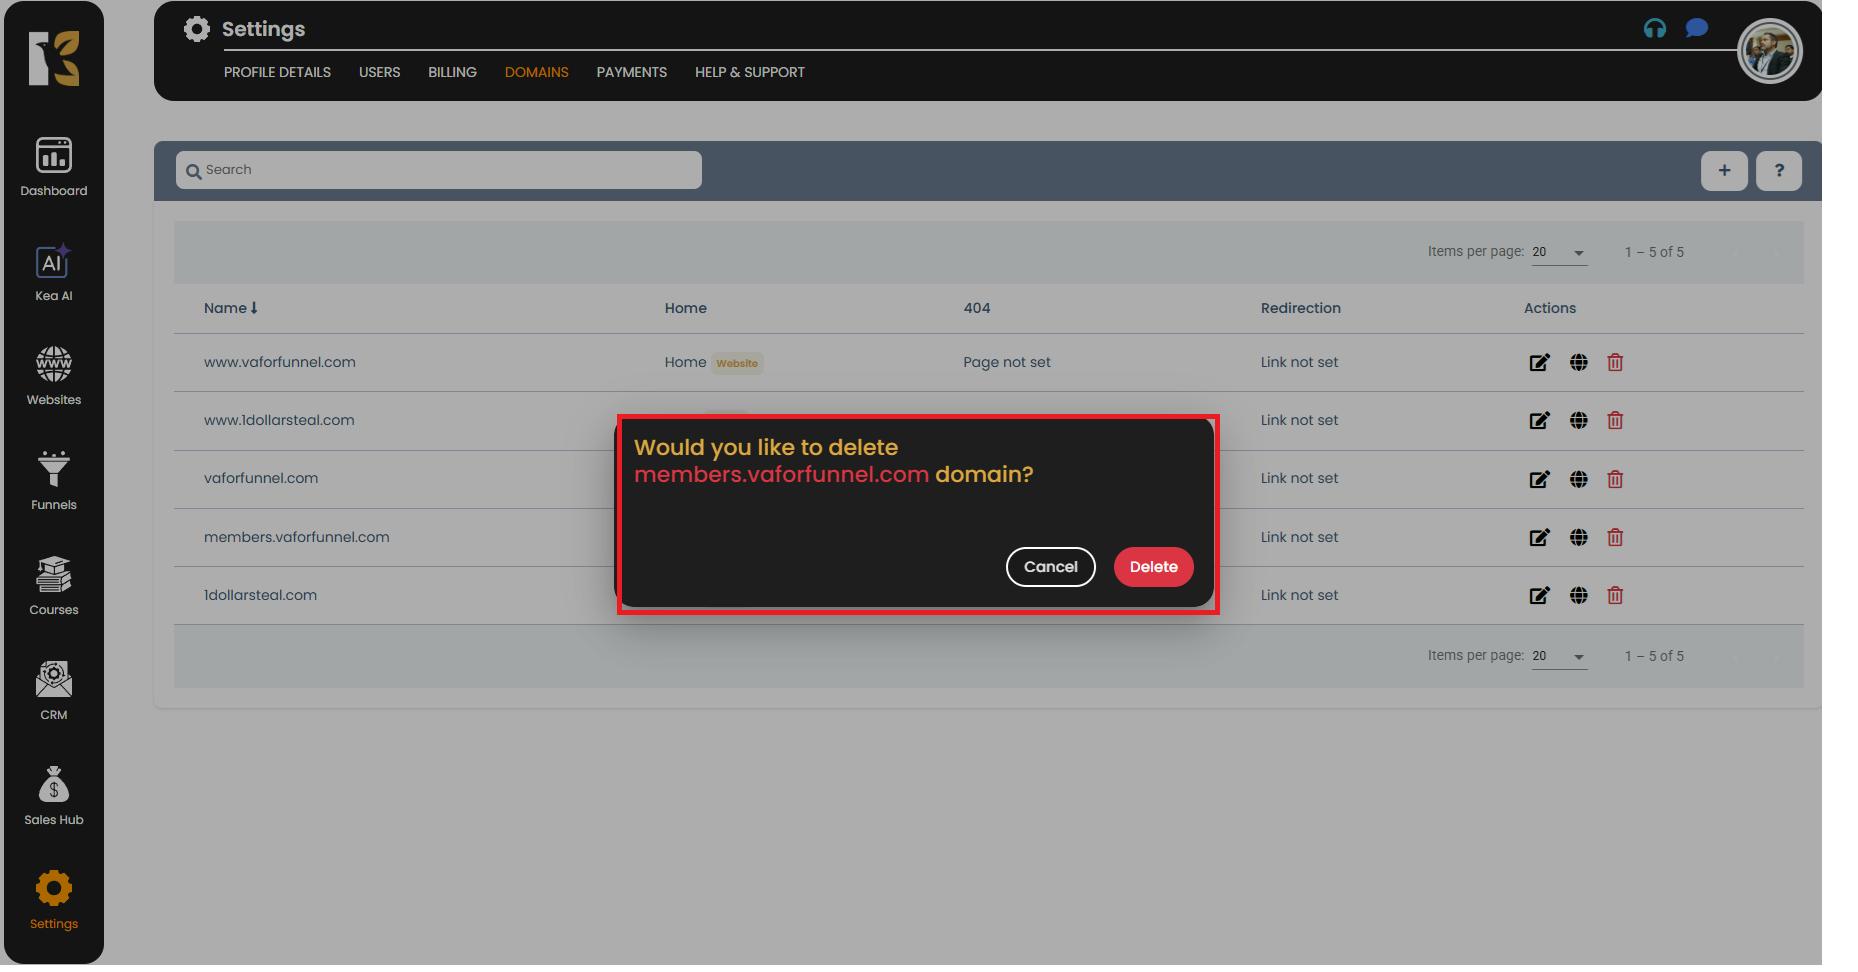Click the headset support icon

(1655, 29)
